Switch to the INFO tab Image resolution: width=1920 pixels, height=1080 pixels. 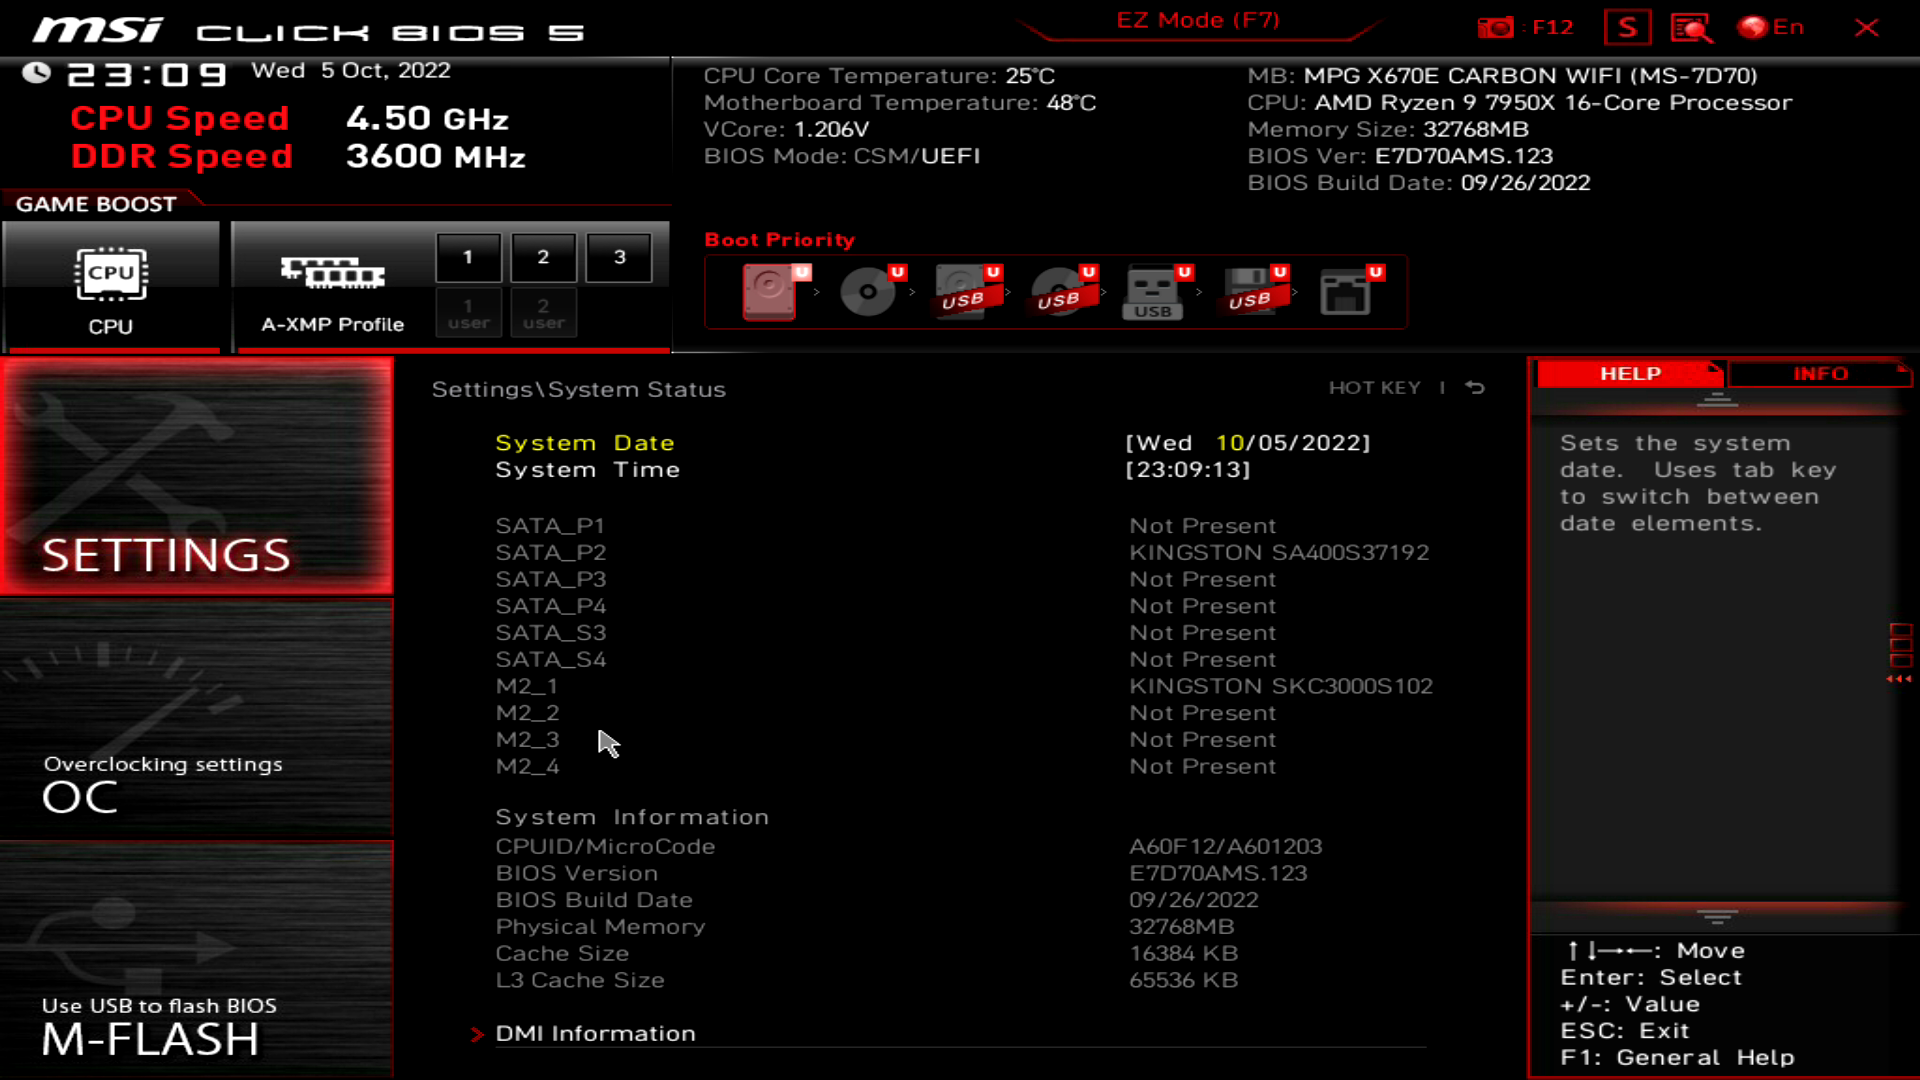1819,373
